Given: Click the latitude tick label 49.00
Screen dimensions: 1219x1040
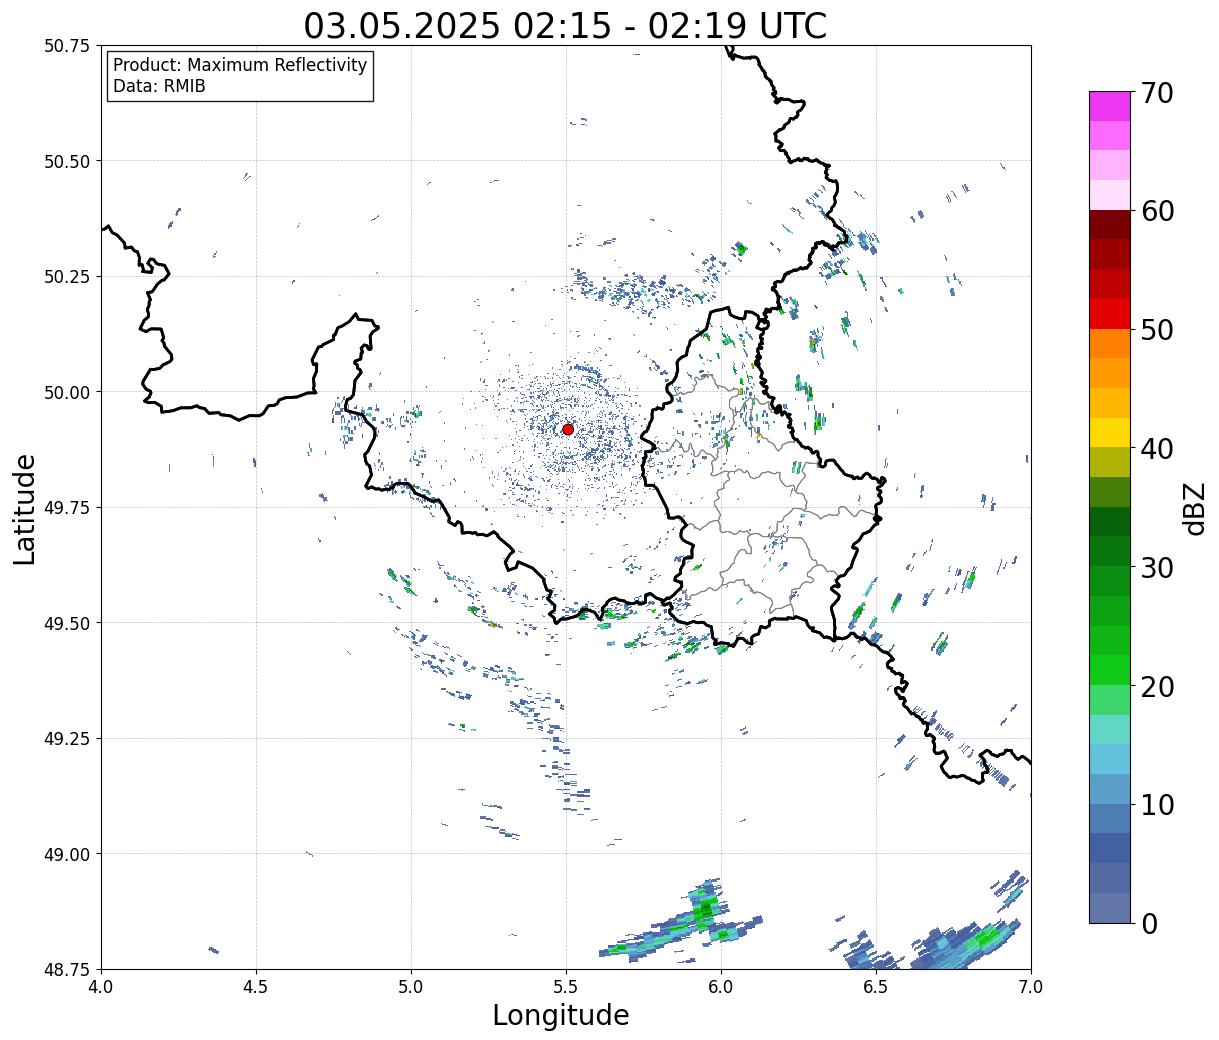Looking at the screenshot, I should 66,854.
